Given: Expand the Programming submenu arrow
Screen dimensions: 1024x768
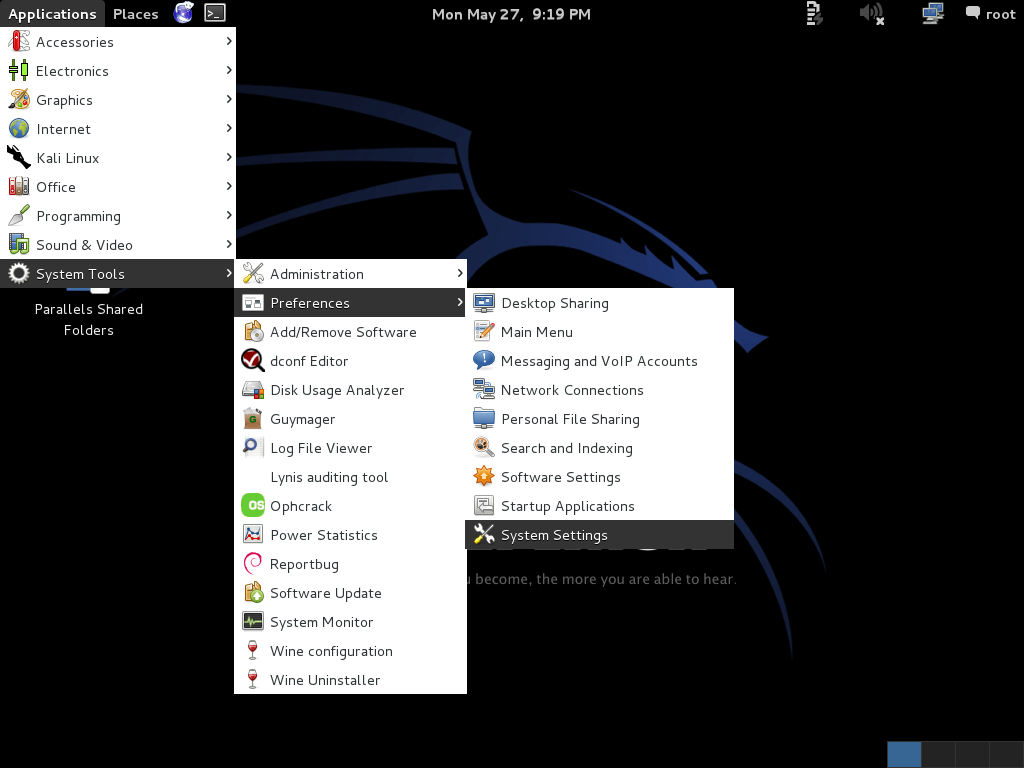Looking at the screenshot, I should click(229, 215).
